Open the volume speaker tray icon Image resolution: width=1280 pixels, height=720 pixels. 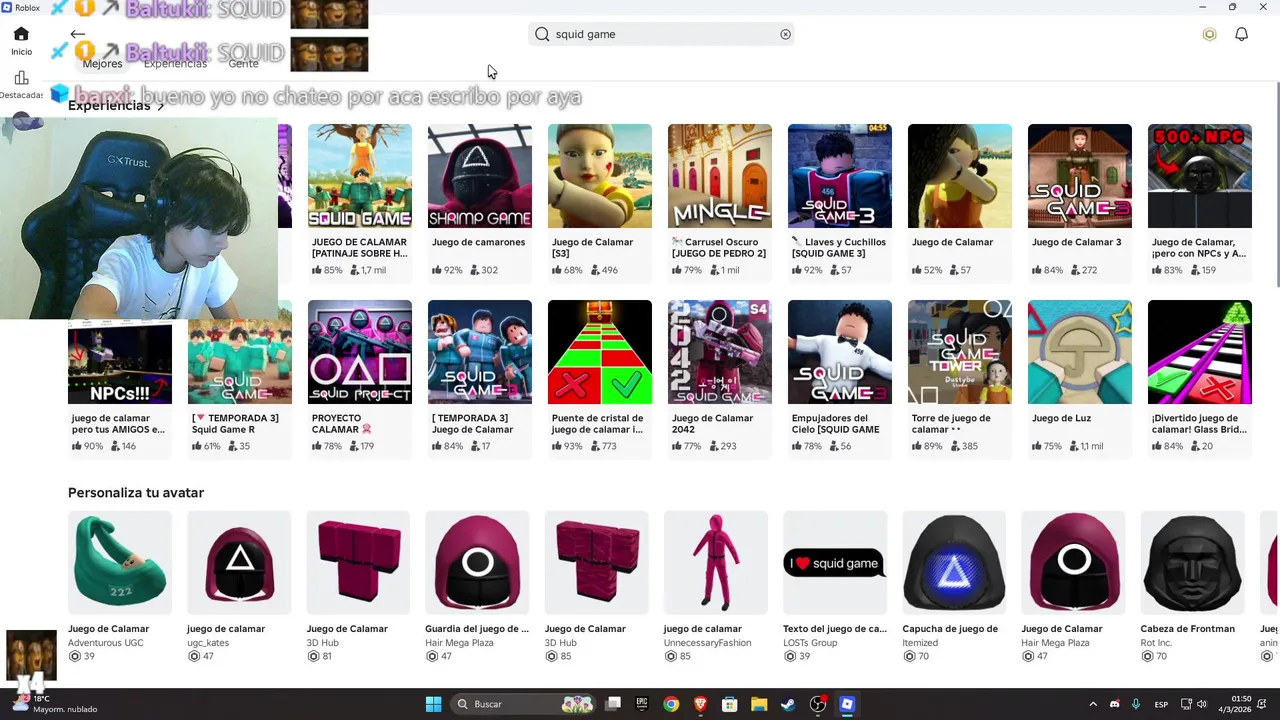coord(1201,704)
